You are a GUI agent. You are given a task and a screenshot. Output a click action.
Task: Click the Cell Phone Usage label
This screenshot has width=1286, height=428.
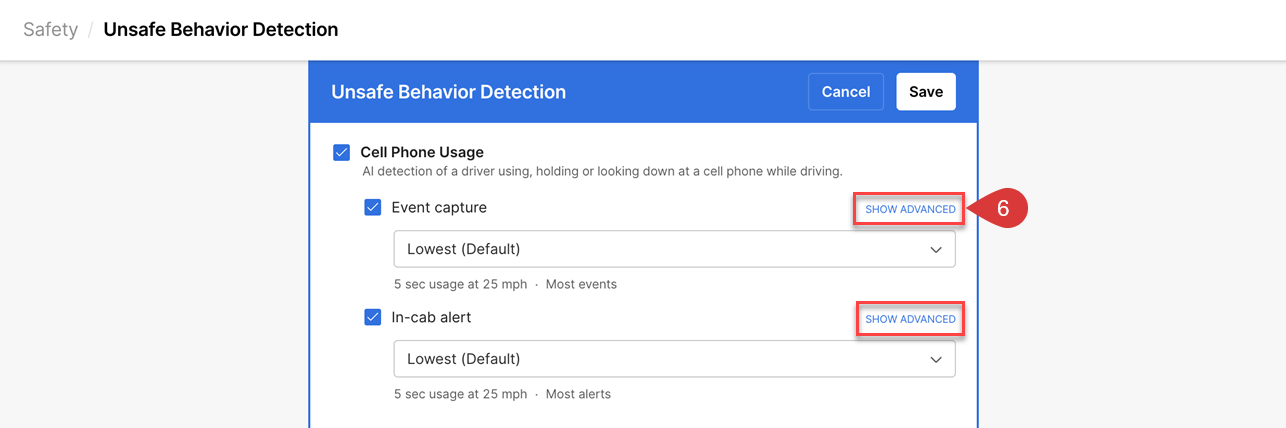tap(422, 153)
